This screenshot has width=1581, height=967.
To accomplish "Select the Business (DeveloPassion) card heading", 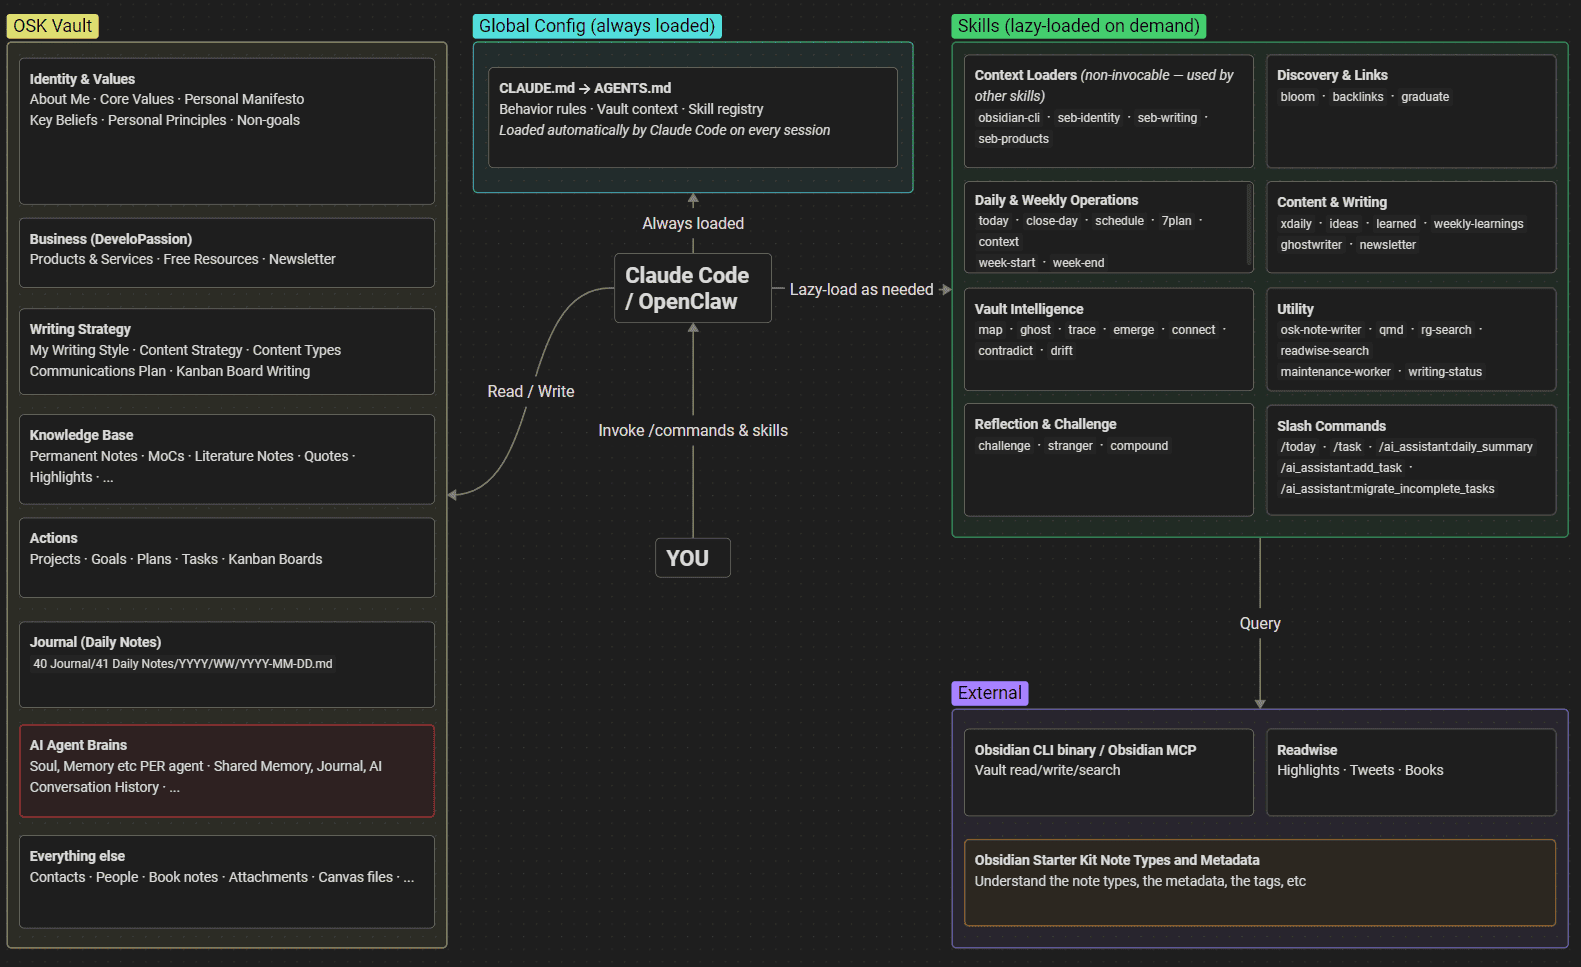I will pos(111,239).
